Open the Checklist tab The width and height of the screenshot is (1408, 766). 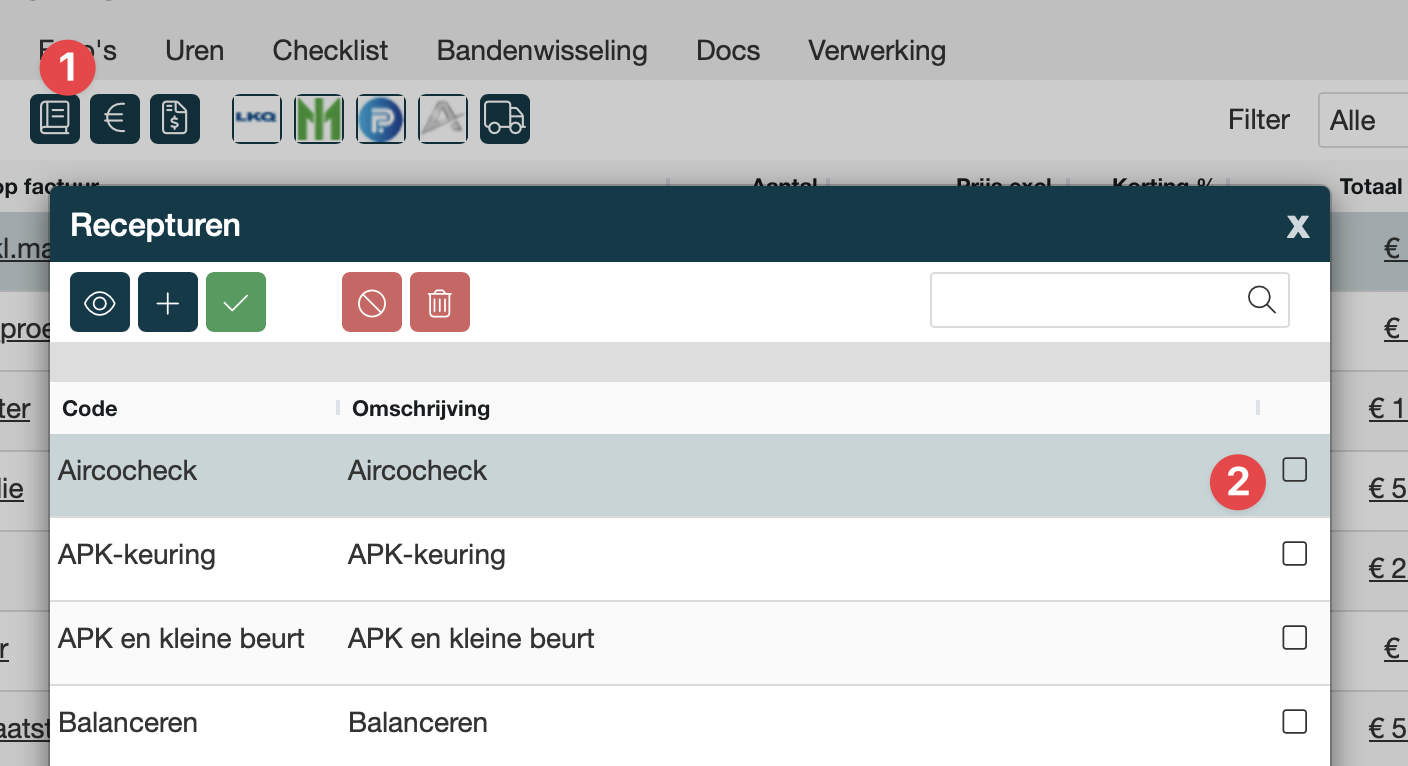(330, 51)
